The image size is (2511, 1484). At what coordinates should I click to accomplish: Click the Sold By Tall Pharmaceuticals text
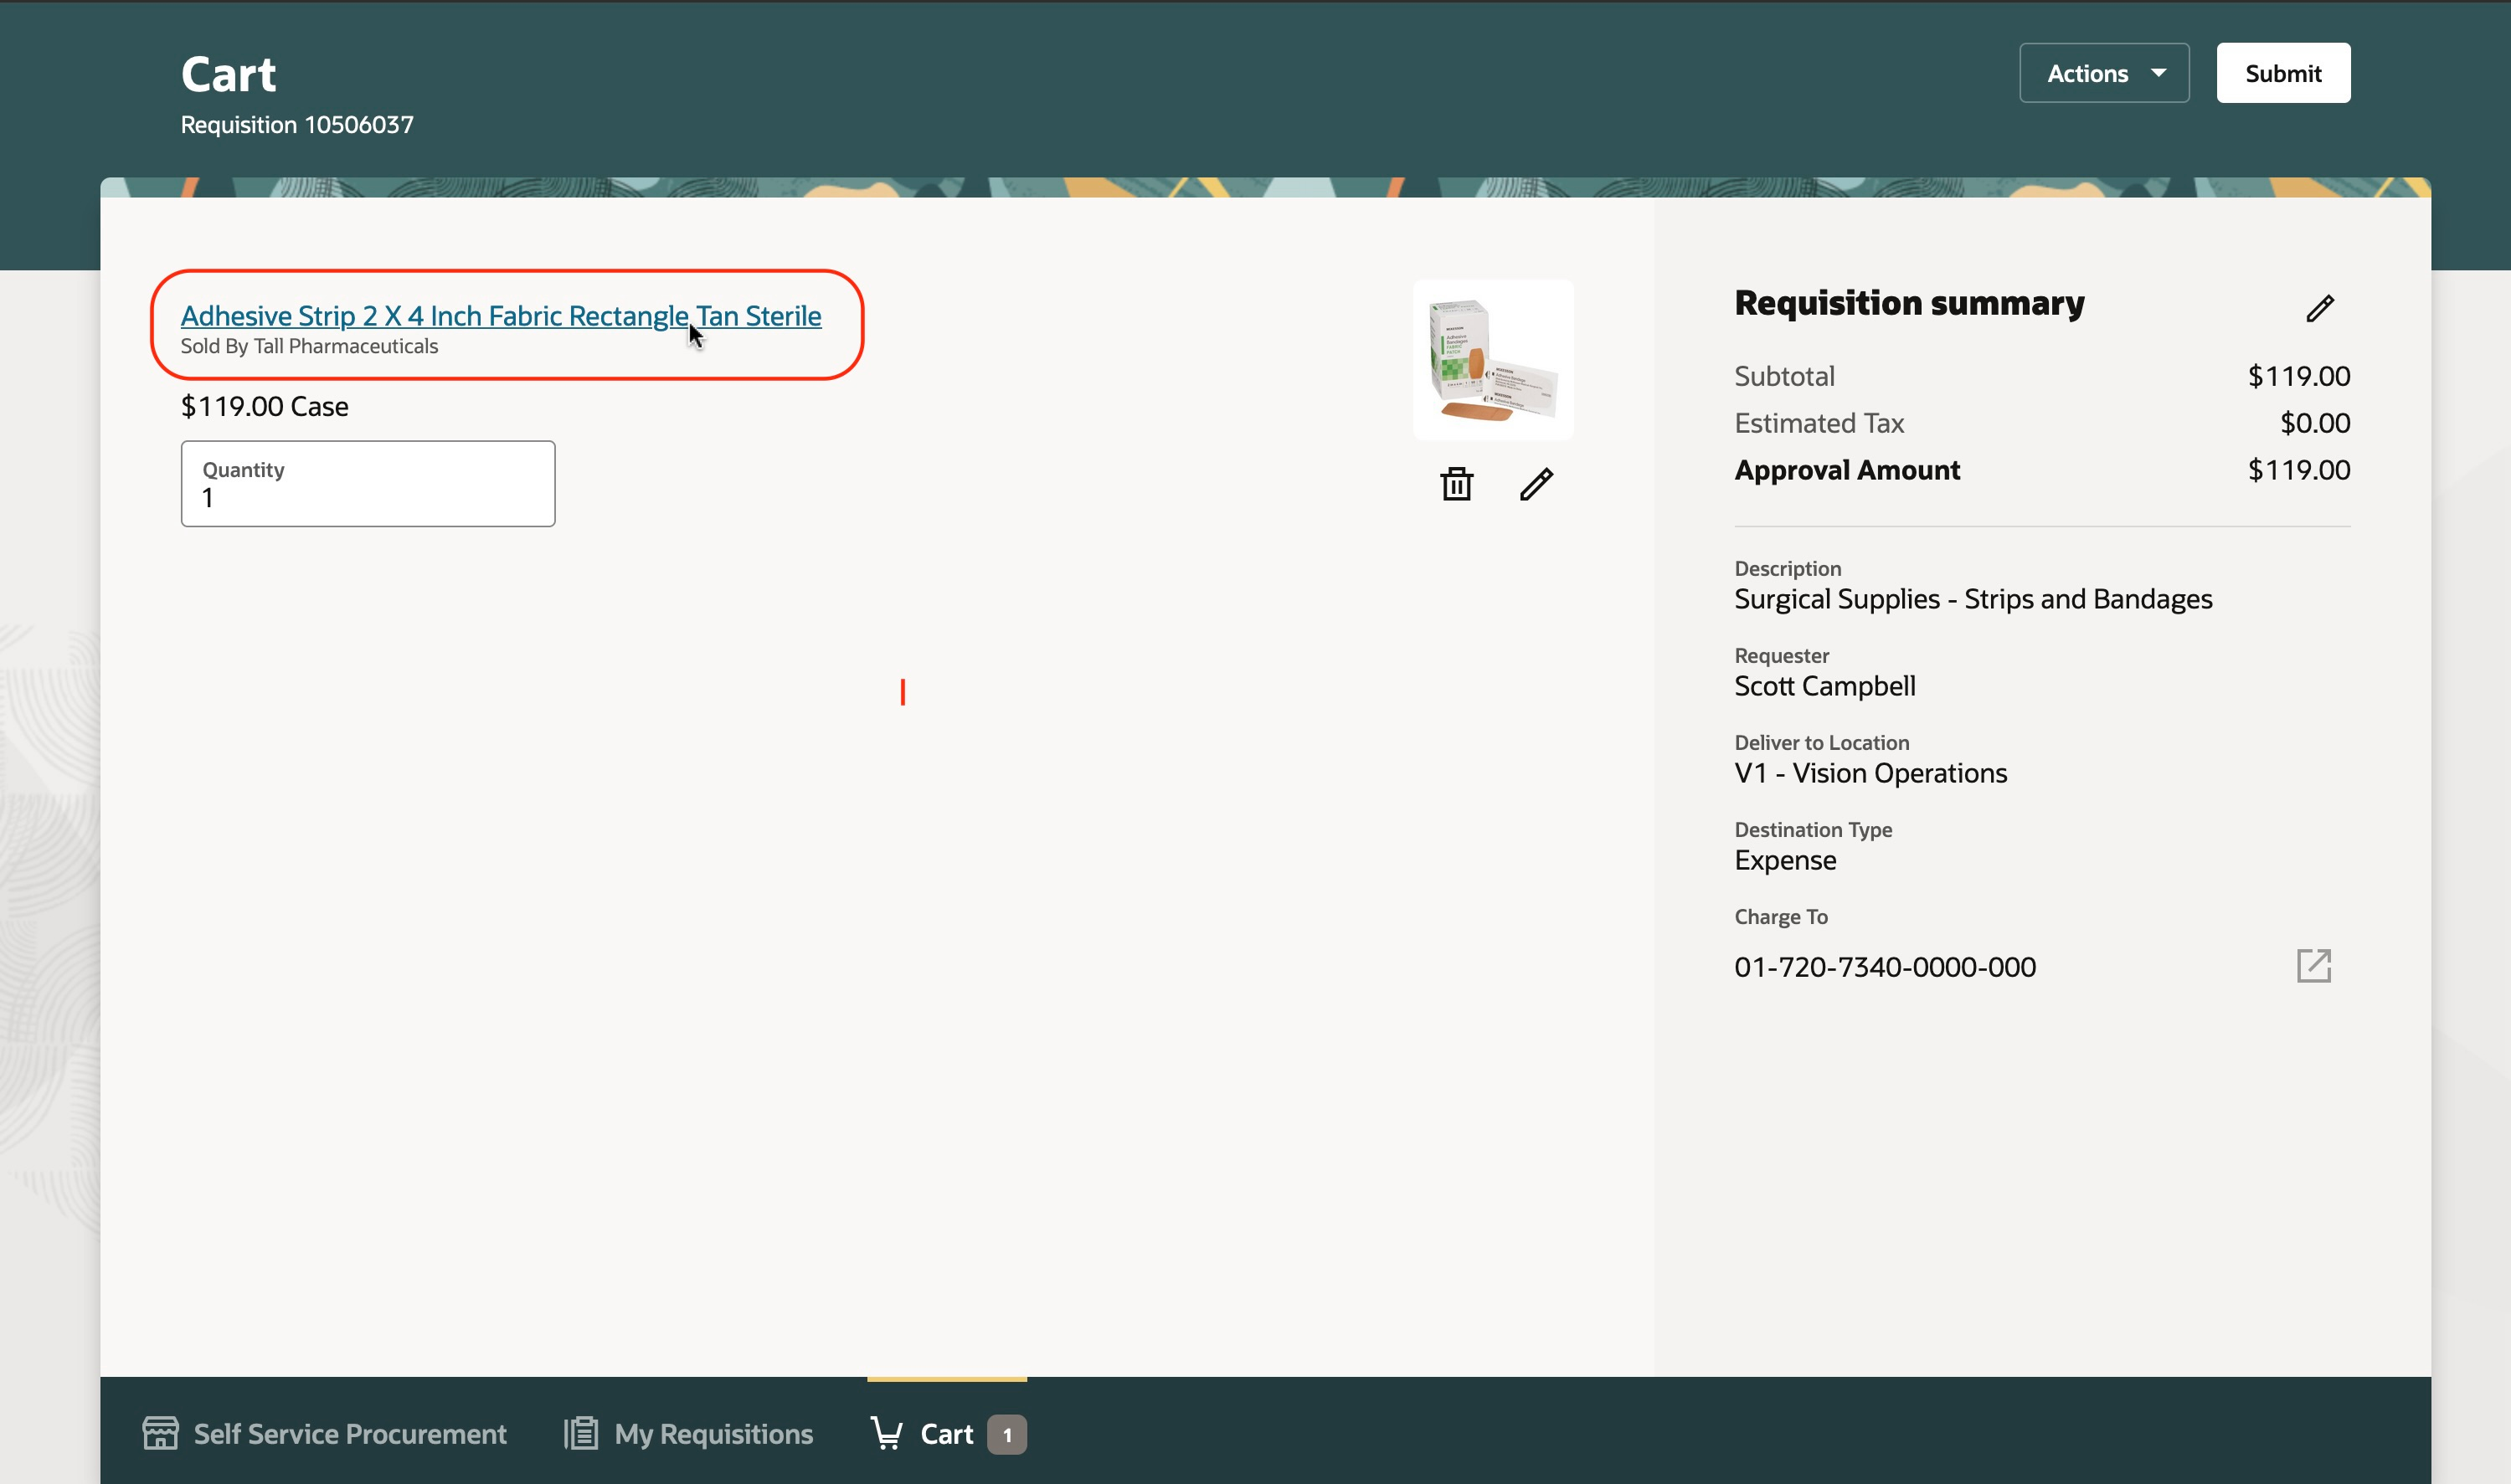(309, 346)
